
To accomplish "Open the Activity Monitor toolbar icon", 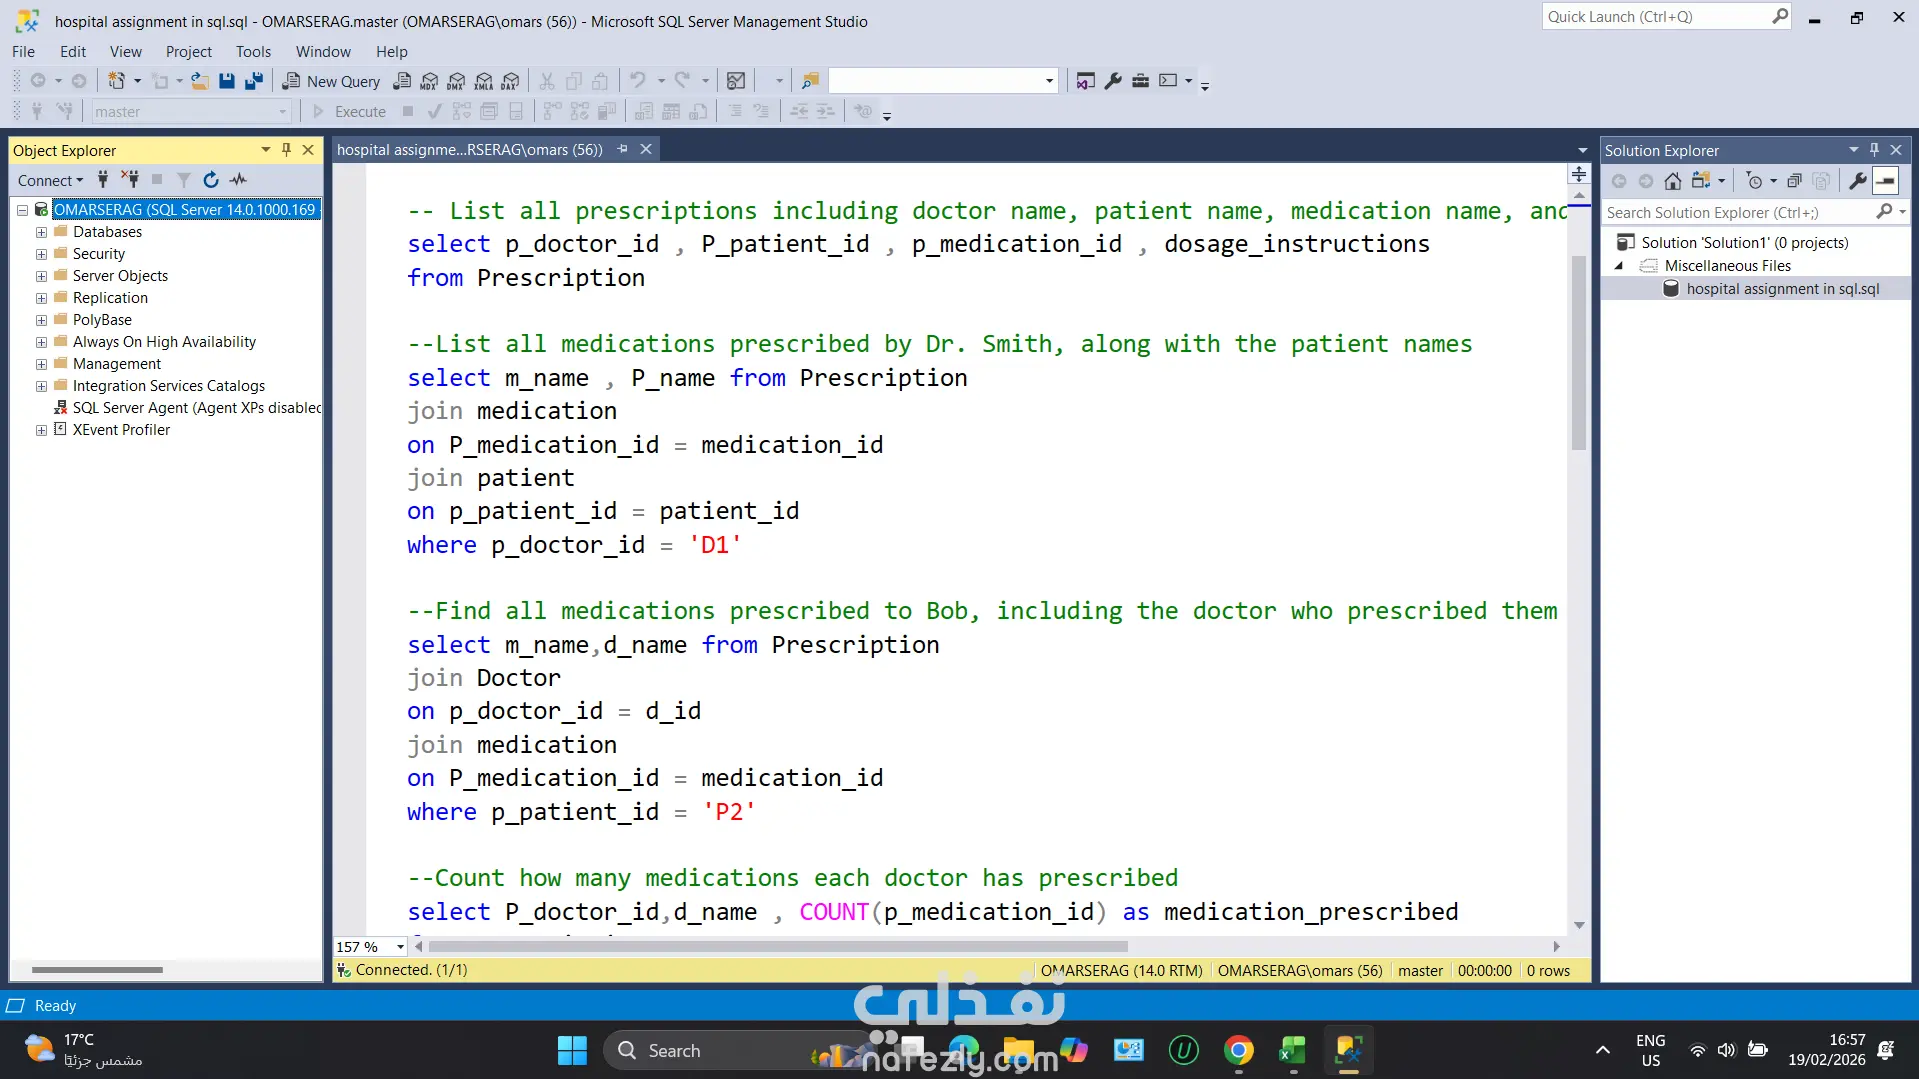I will [736, 81].
